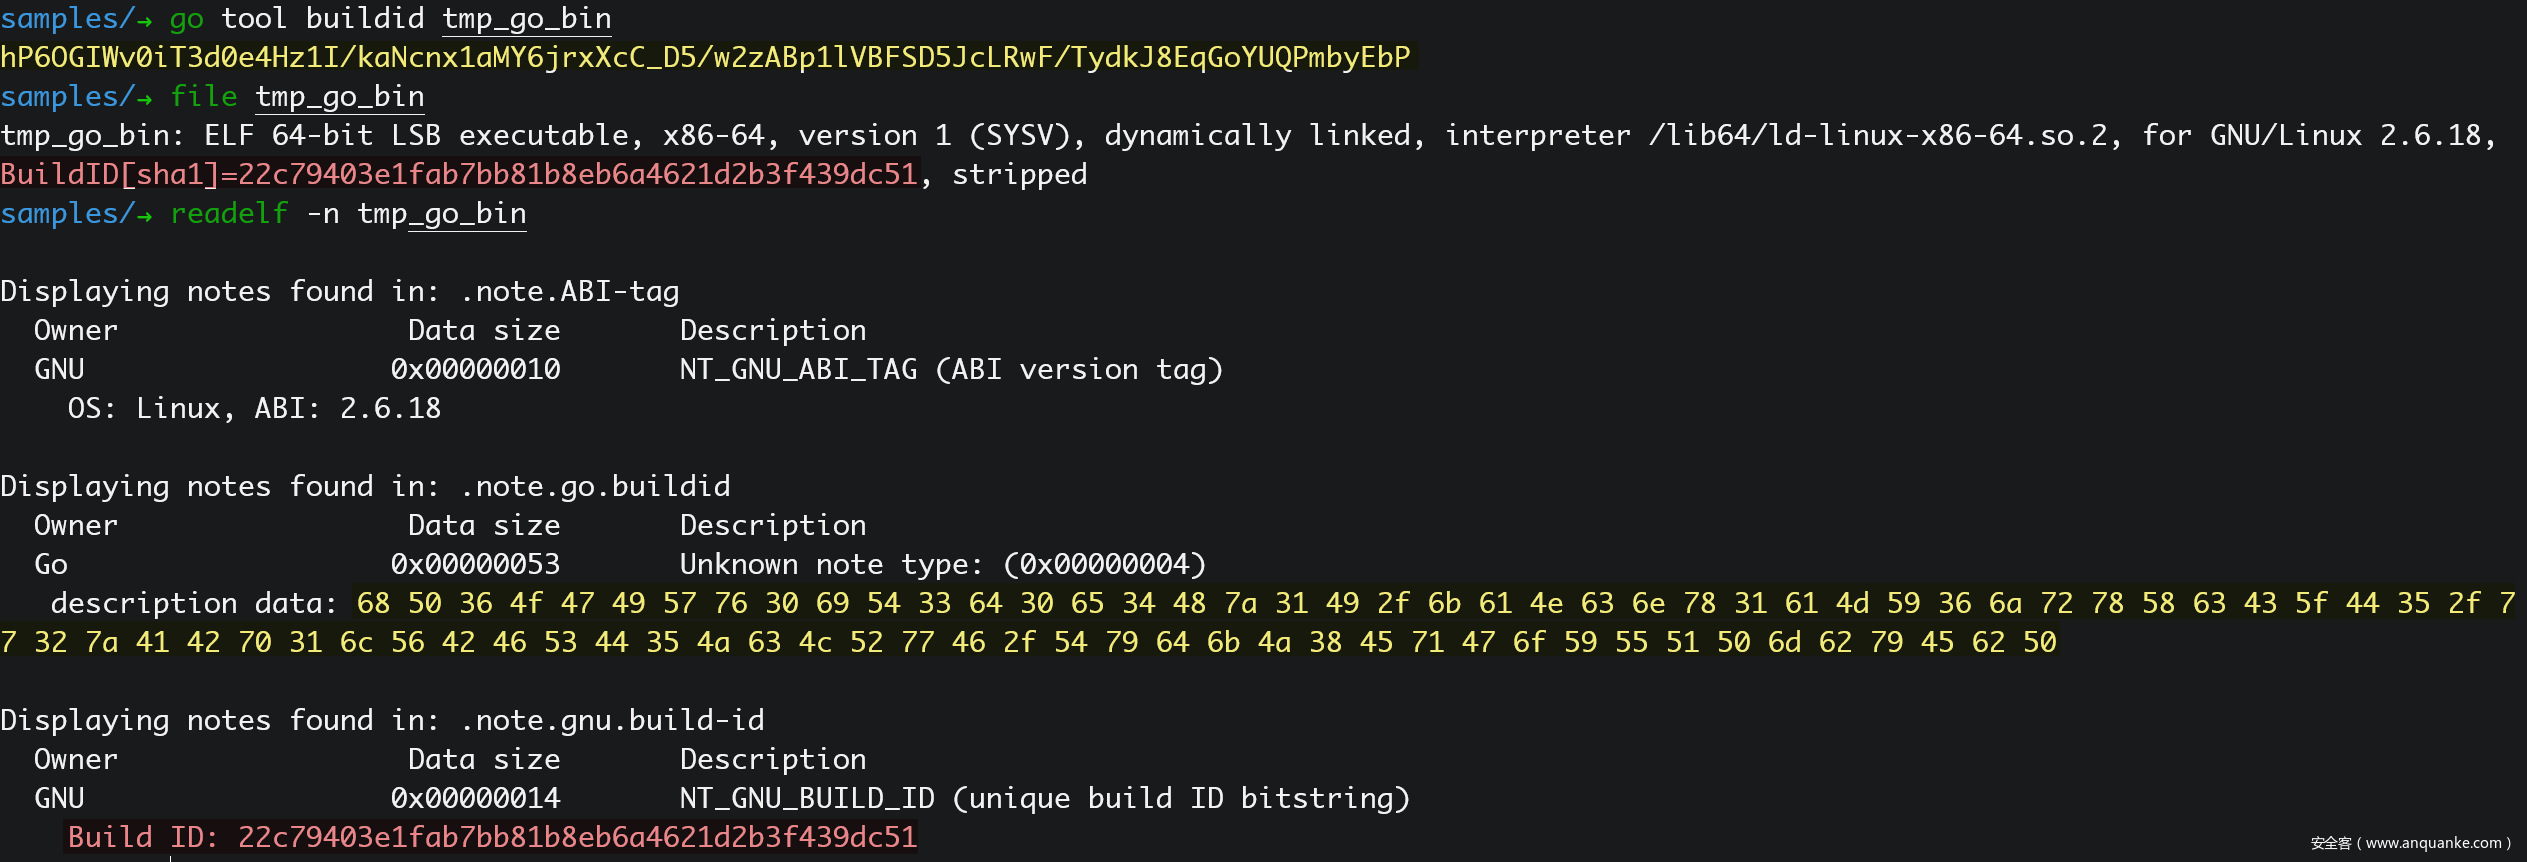Click the ".note.go.buildid" section name
The image size is (2527, 862).
point(595,487)
